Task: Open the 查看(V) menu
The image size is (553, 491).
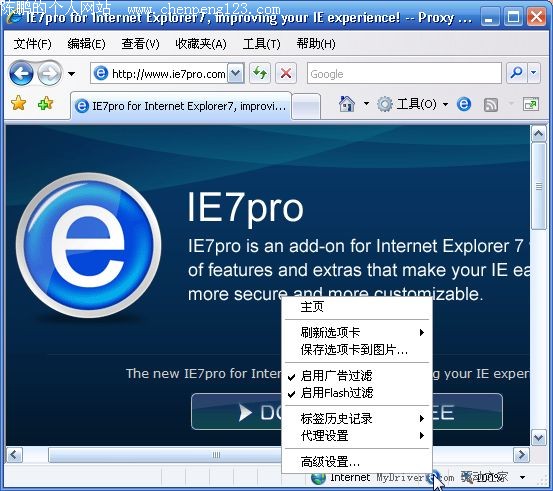Action: [x=140, y=44]
